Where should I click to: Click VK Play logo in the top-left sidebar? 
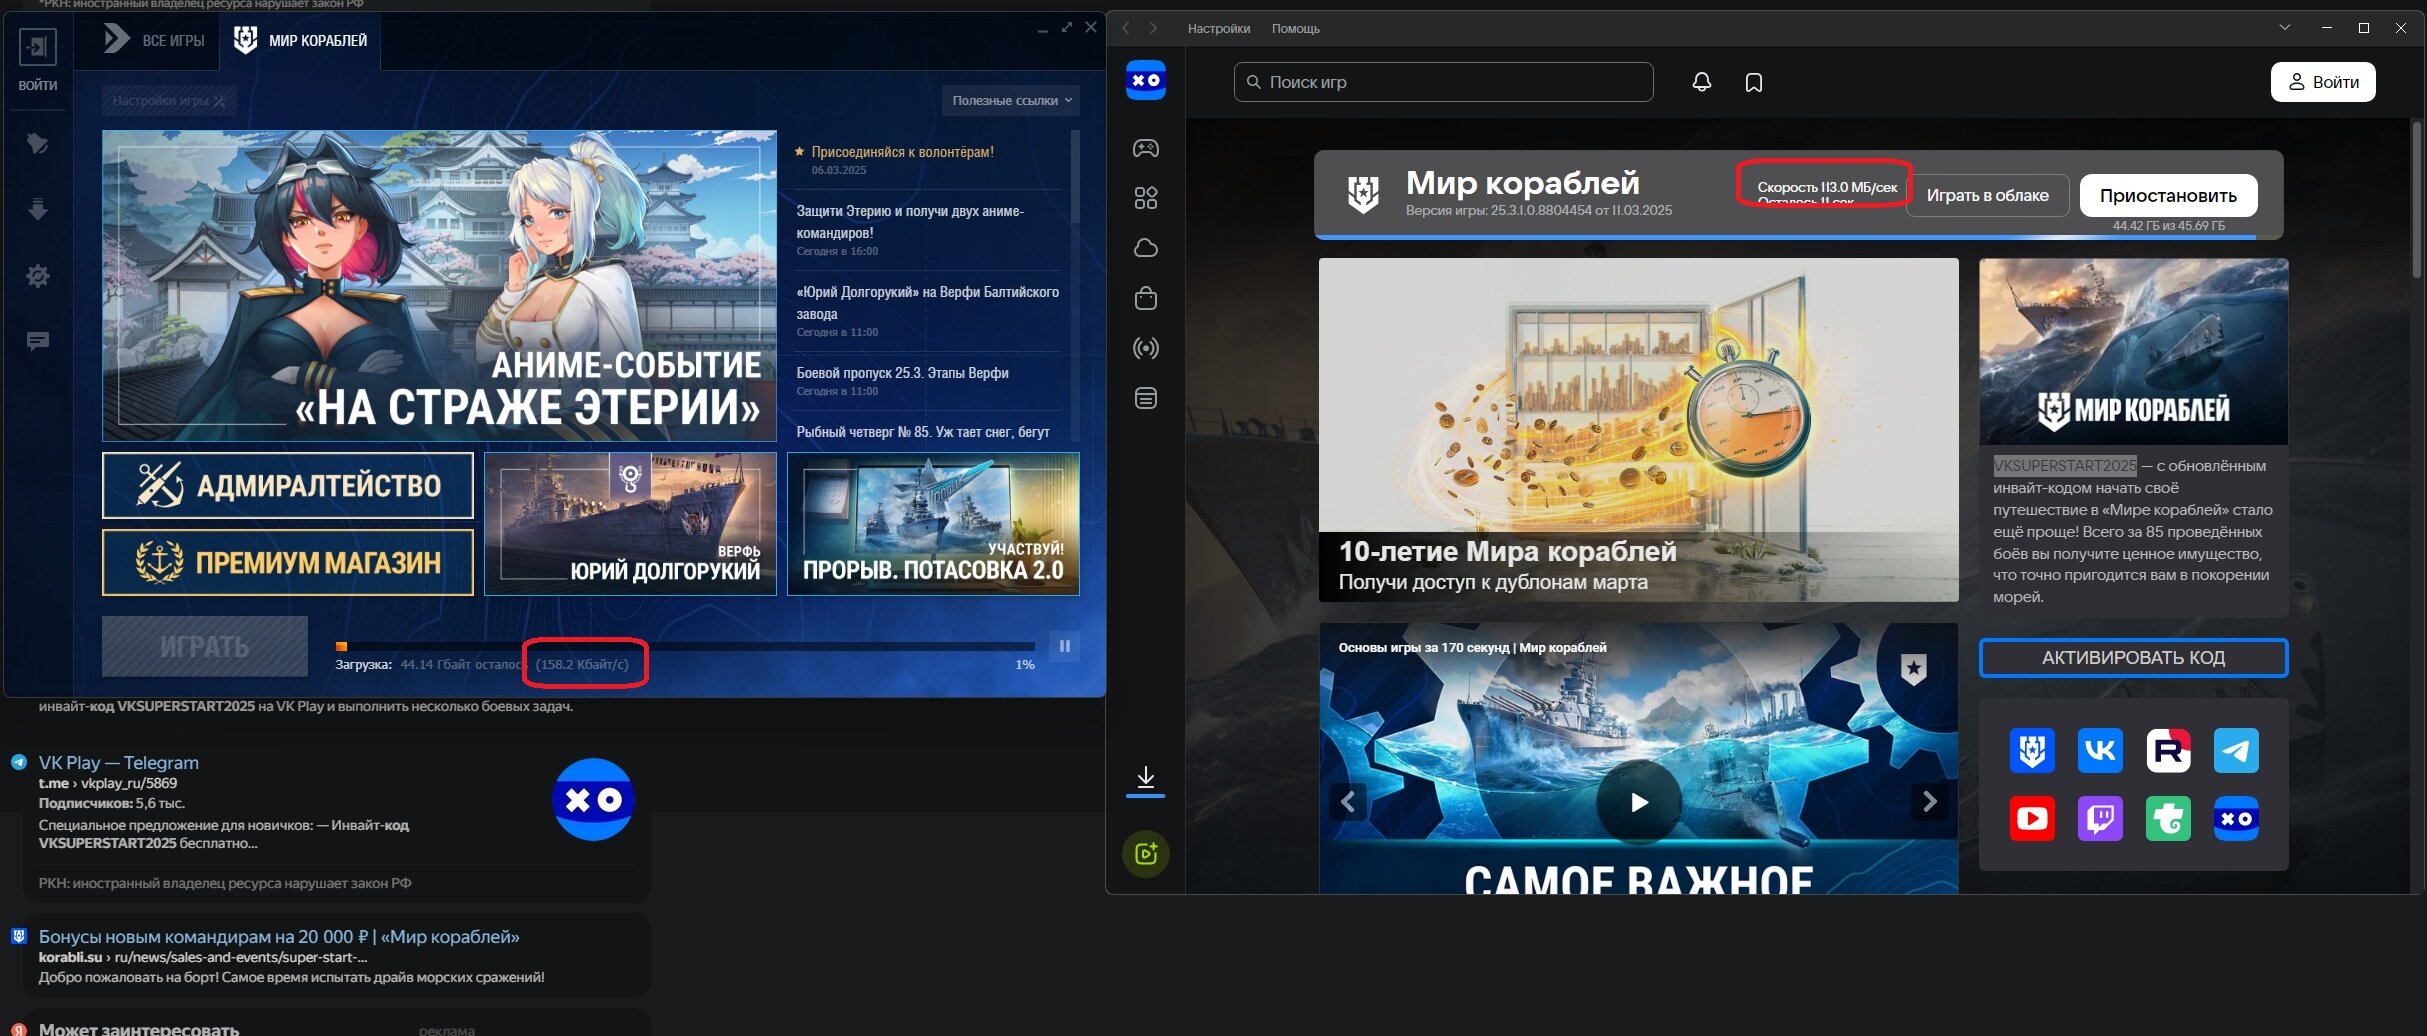point(1146,80)
